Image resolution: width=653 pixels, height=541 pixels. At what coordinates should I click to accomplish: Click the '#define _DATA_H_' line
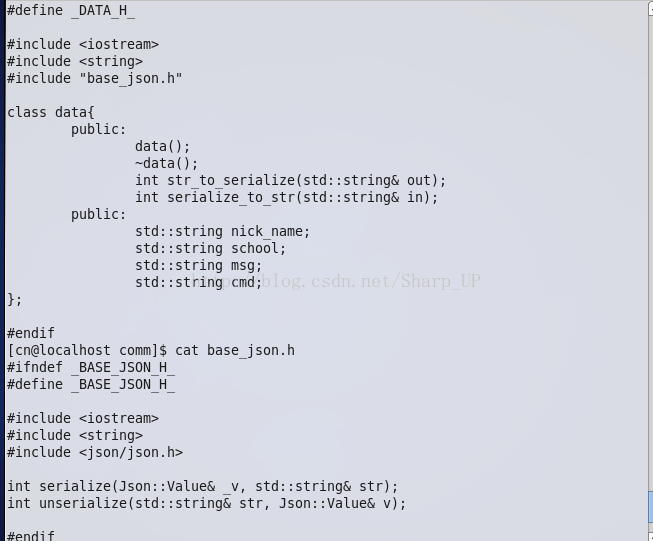[x=71, y=10]
